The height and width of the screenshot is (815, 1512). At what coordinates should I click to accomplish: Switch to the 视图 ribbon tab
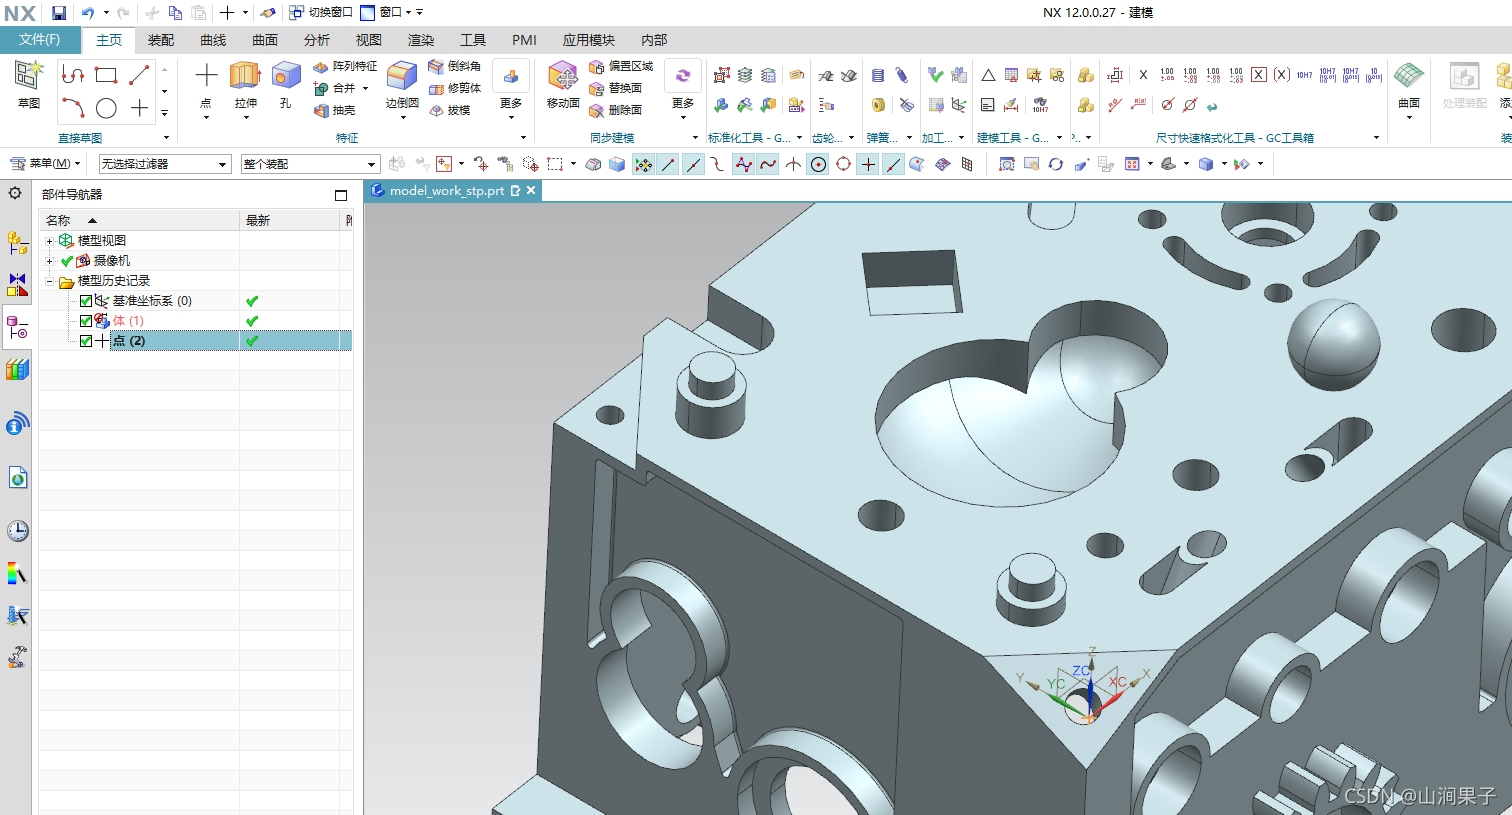[x=369, y=40]
